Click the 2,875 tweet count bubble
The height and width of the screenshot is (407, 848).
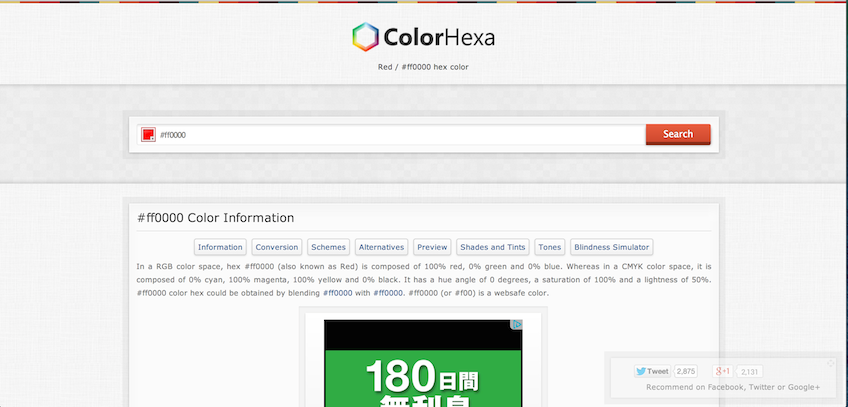[686, 371]
